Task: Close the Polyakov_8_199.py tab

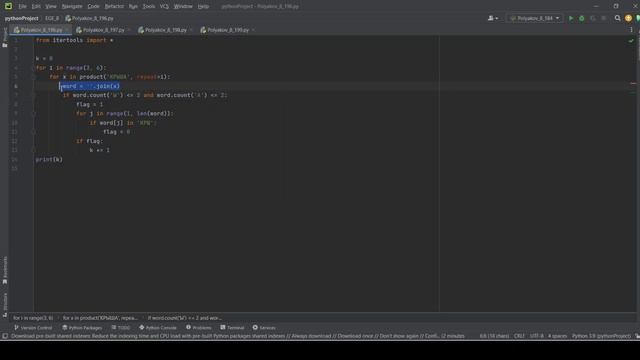Action: (x=253, y=30)
